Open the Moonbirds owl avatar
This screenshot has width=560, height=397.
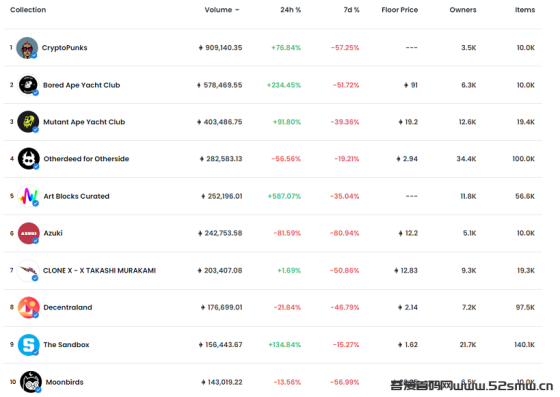(31, 382)
